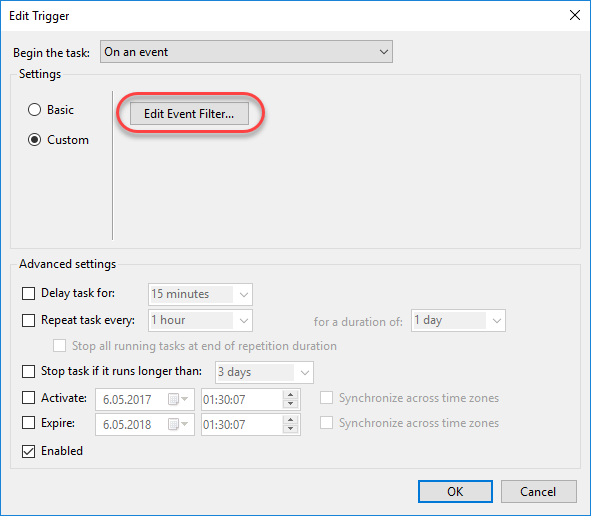Click the Edit Event Filter button
Image resolution: width=591 pixels, height=516 pixels.
click(x=189, y=113)
